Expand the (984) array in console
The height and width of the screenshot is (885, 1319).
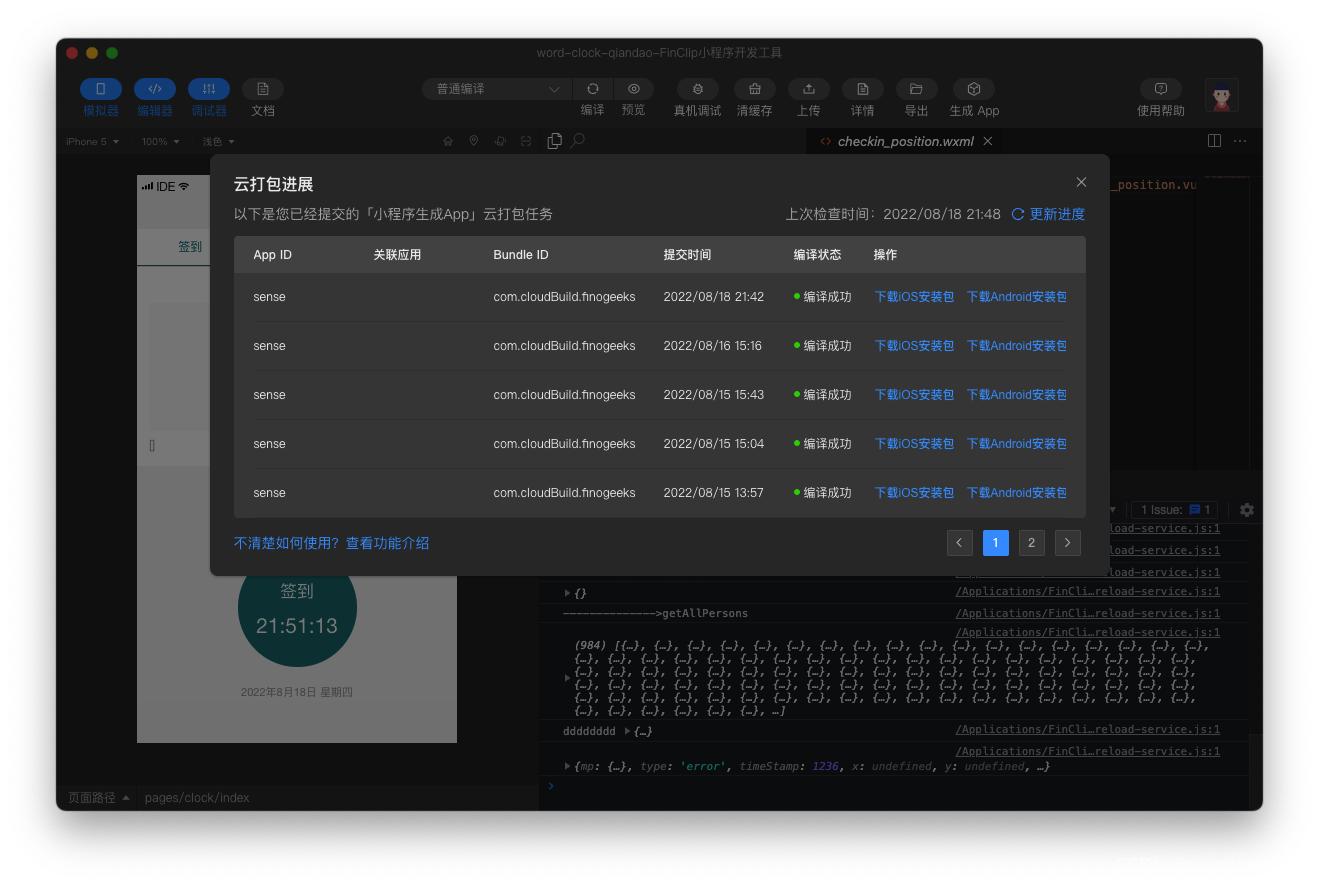[x=567, y=678]
